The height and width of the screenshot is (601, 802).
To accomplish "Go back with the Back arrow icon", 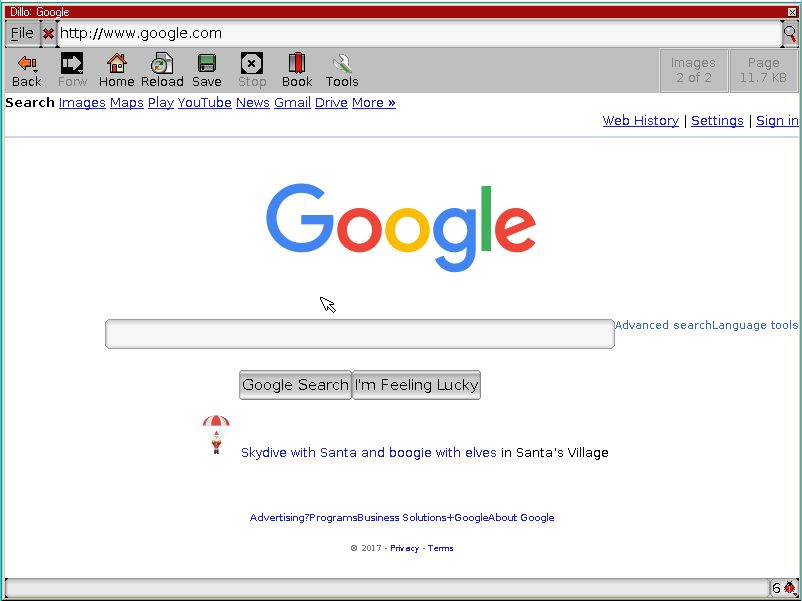I will 27,64.
